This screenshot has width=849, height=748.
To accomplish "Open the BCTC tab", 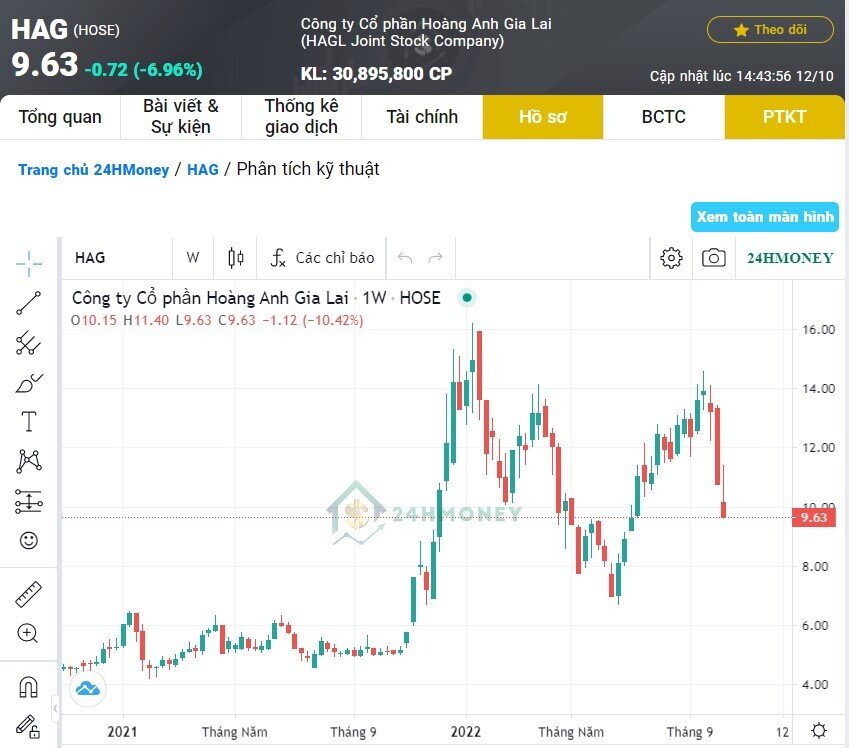I will pos(664,117).
